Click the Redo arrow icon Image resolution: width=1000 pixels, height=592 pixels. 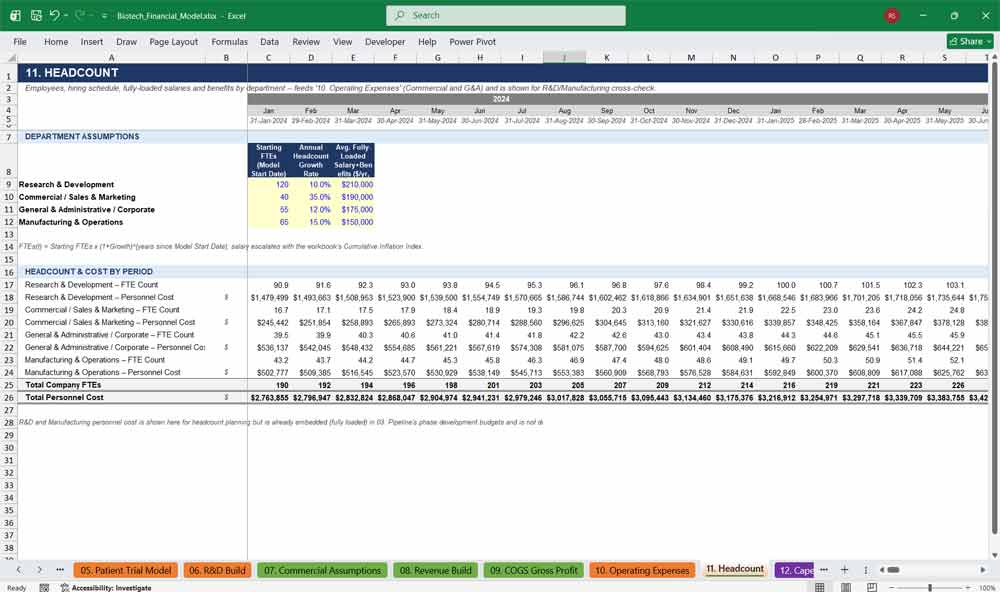[x=80, y=15]
